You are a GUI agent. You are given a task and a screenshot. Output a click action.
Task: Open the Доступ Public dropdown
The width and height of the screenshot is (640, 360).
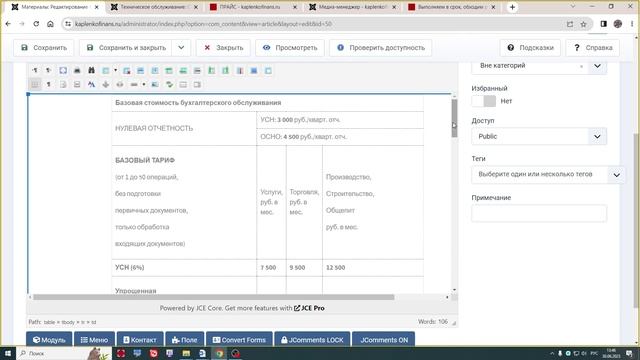coord(539,136)
